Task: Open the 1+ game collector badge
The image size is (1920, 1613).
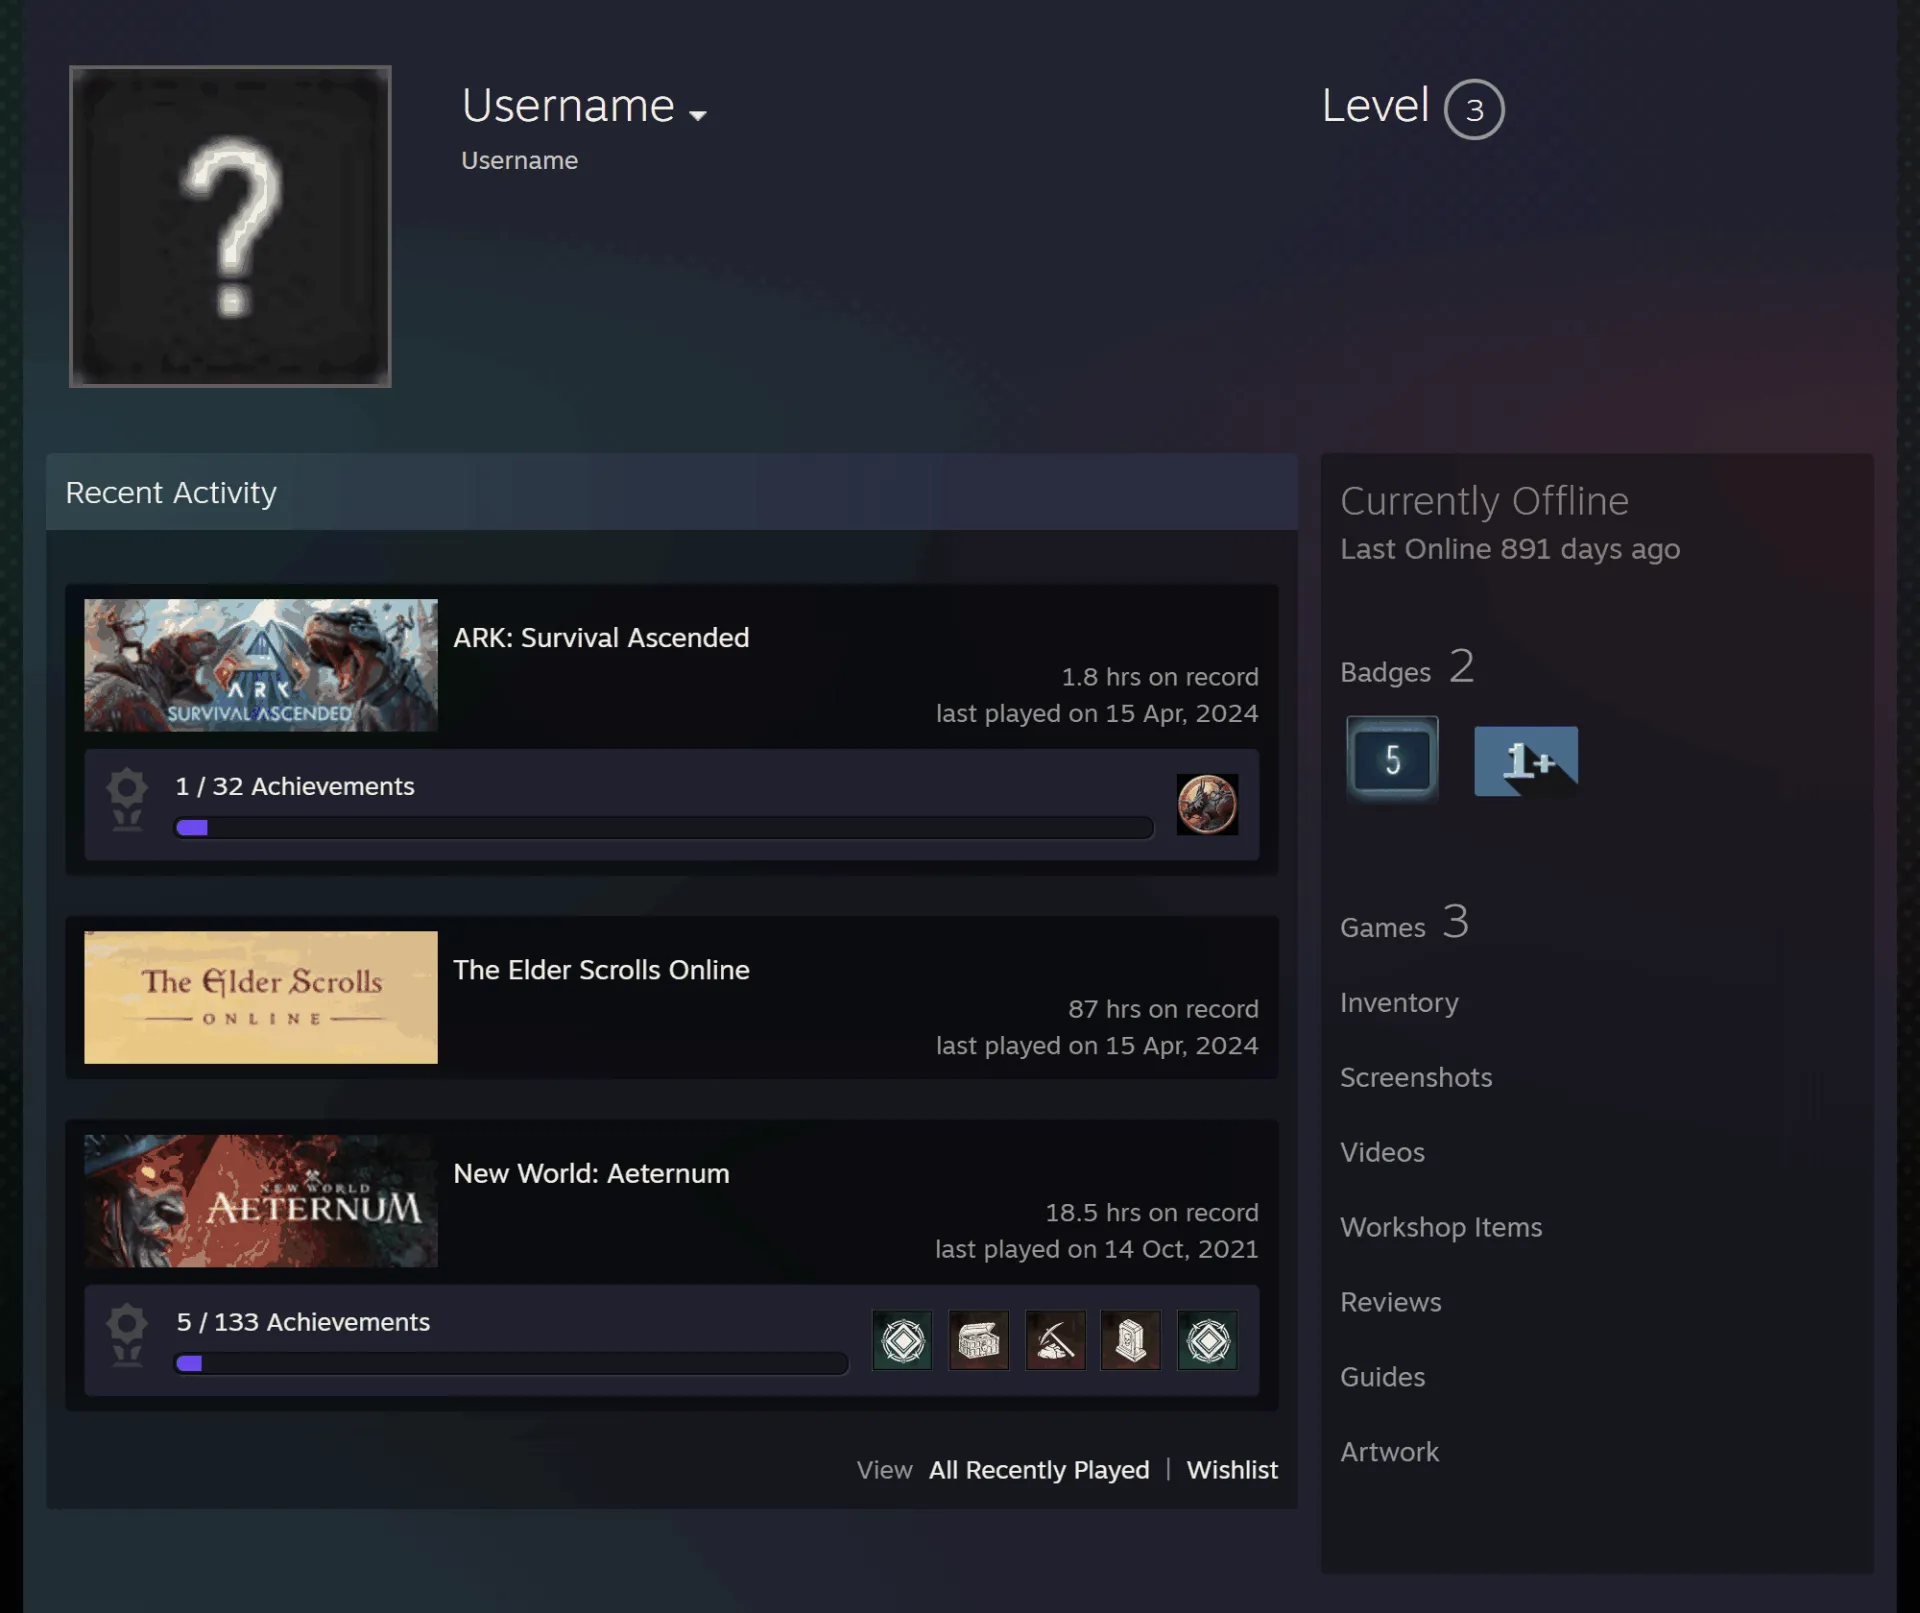Action: coord(1526,761)
